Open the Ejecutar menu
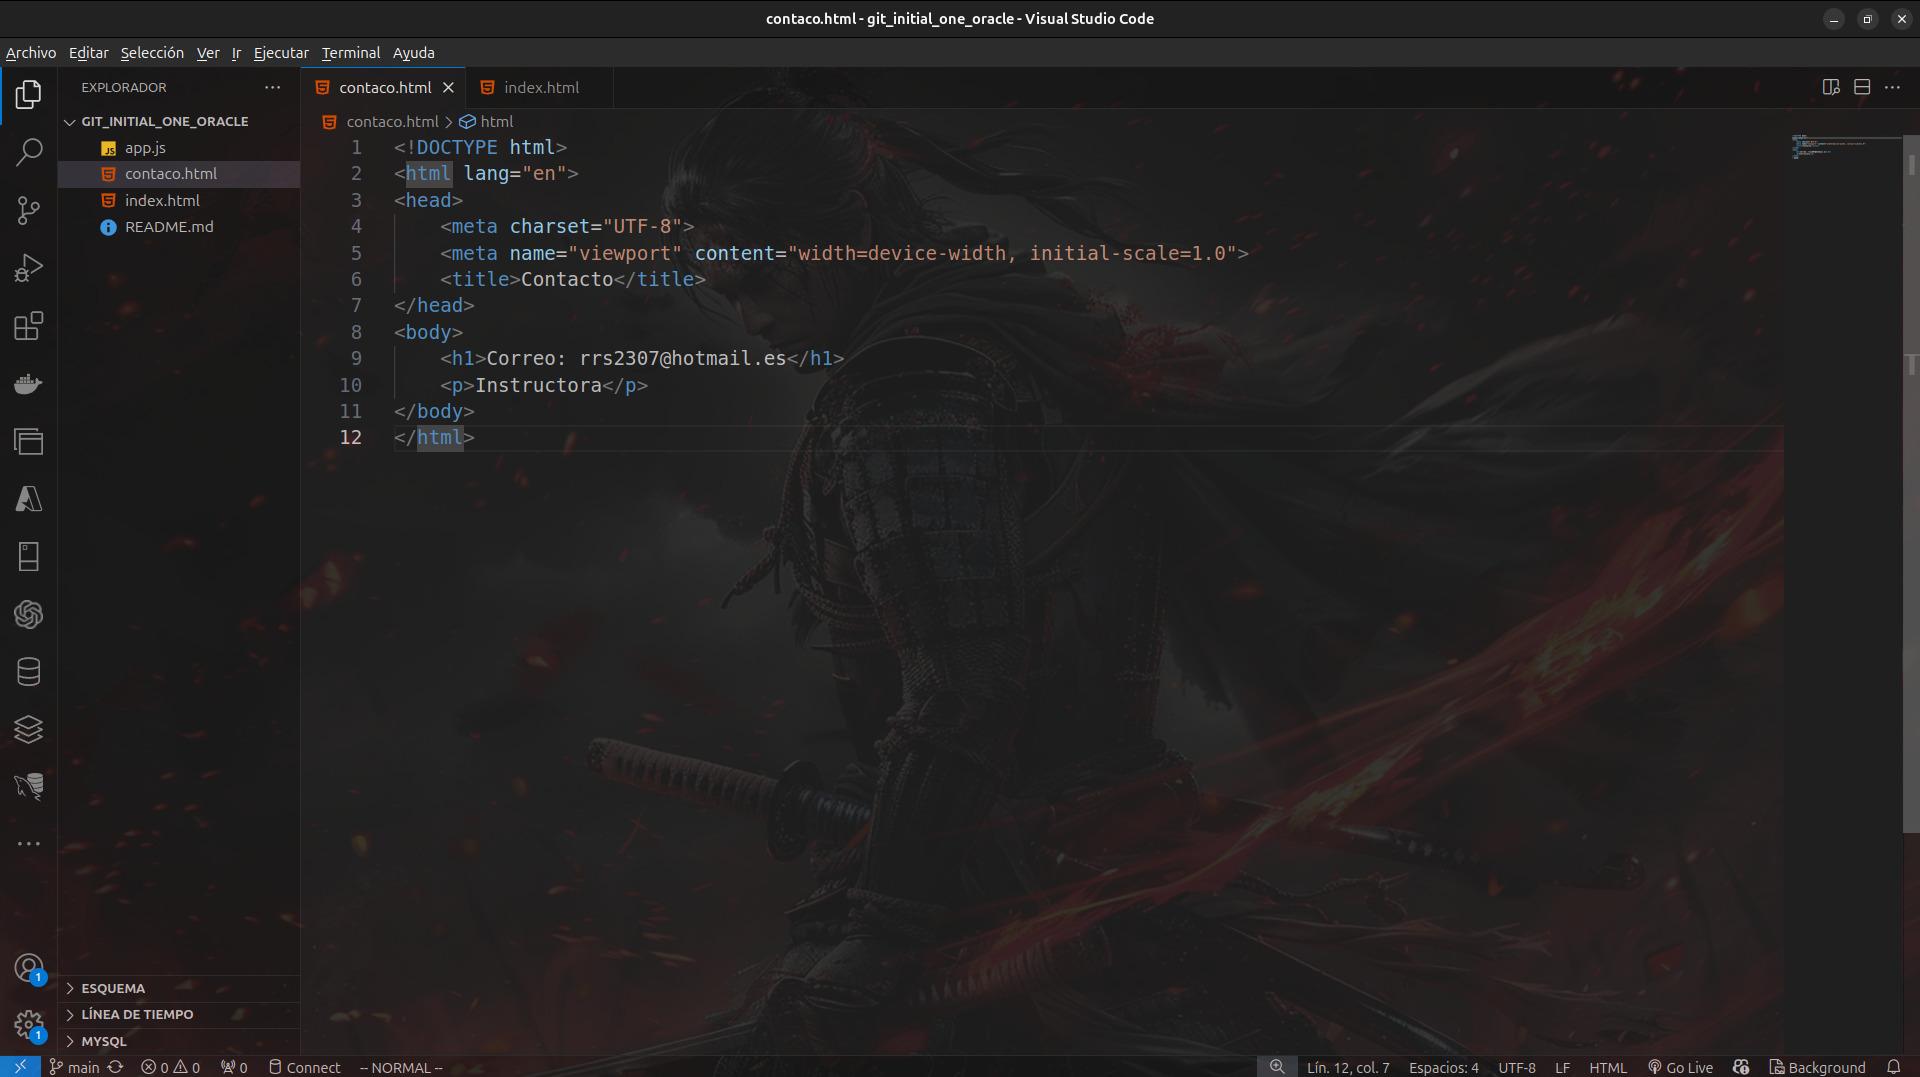Screen dimensions: 1920x1077 281,53
